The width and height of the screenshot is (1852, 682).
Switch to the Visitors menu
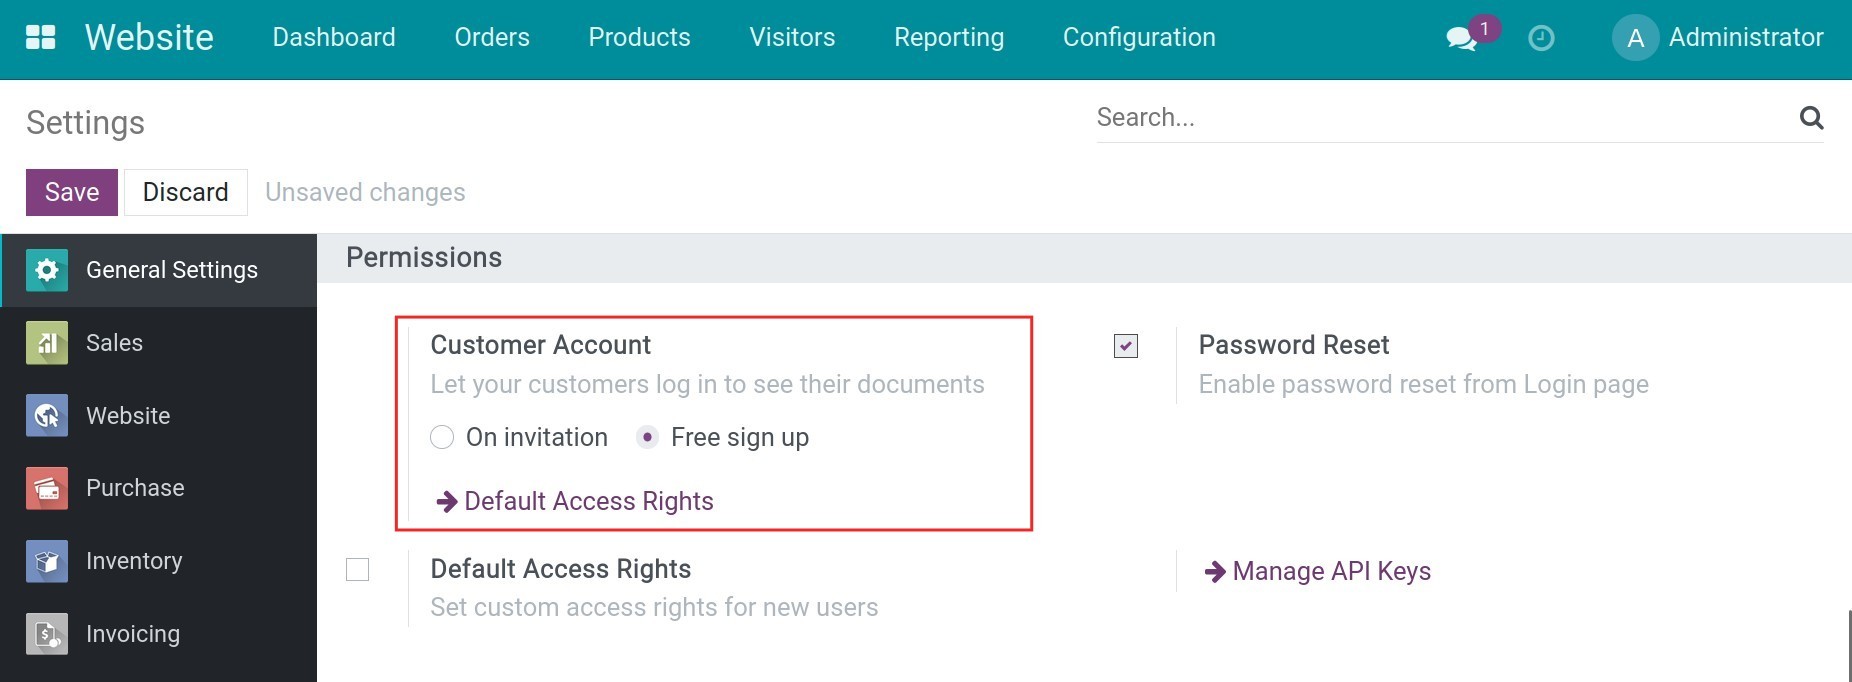pyautogui.click(x=792, y=37)
